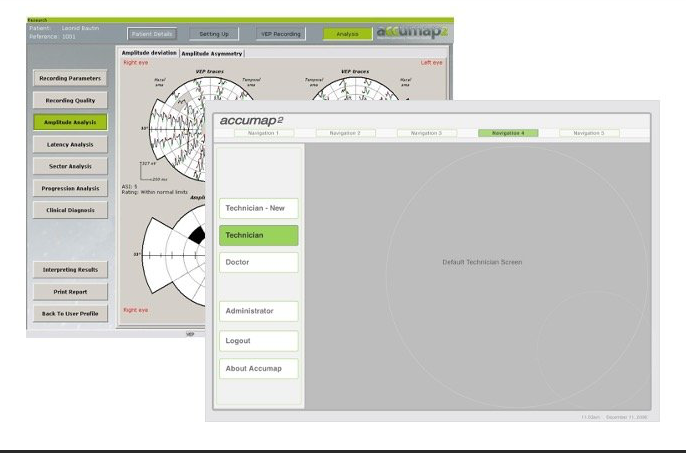Go Back To User Profile

tap(70, 313)
